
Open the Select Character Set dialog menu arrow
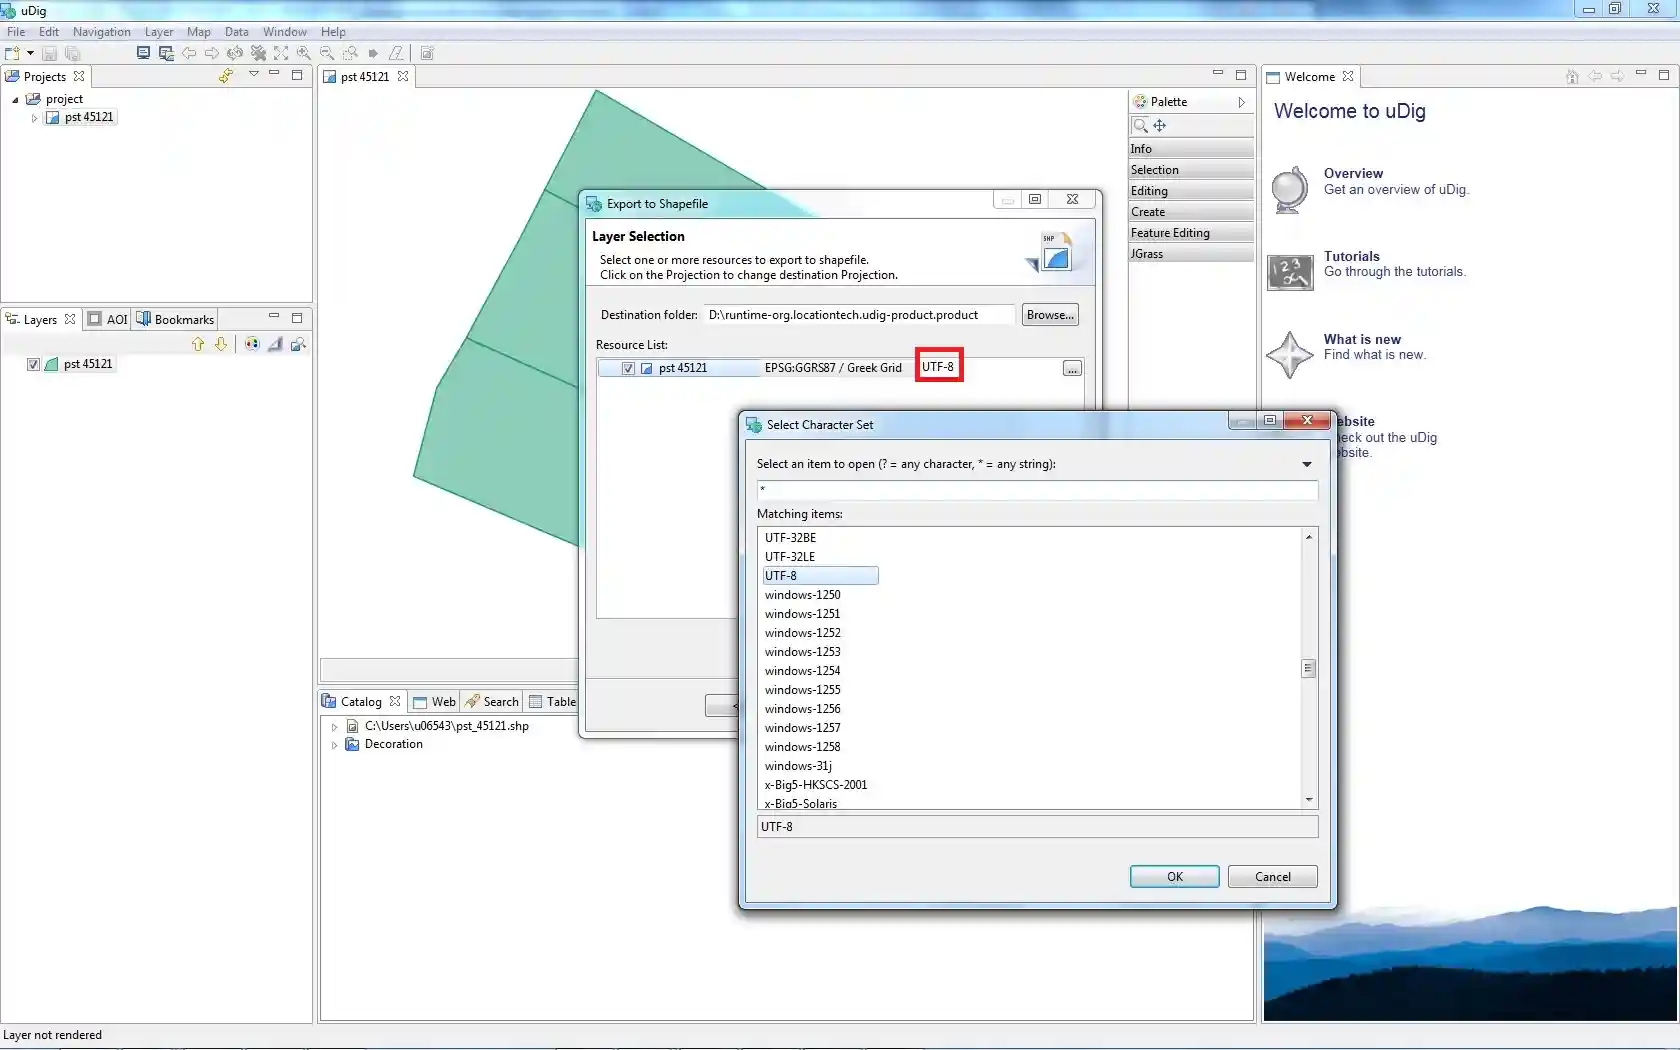point(1307,464)
